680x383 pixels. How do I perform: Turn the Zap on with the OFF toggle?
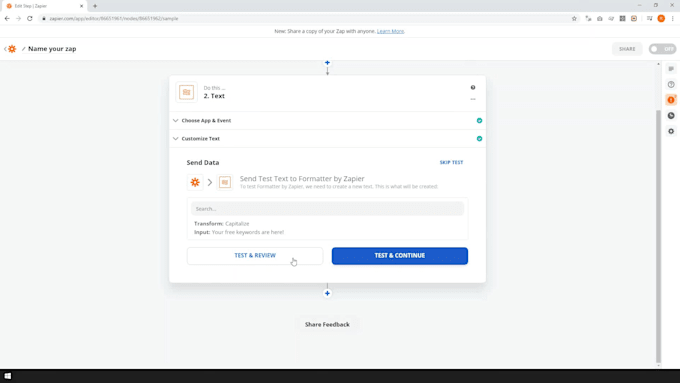point(662,49)
